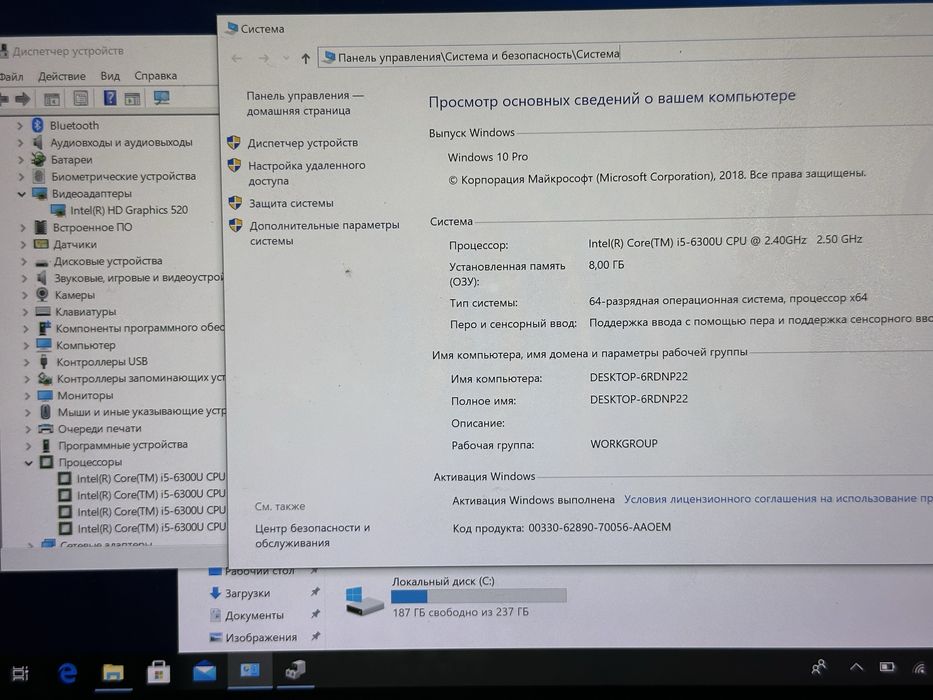The image size is (933, 700).
Task: Click the forward arrow in Device Manager toolbar
Action: [23, 99]
